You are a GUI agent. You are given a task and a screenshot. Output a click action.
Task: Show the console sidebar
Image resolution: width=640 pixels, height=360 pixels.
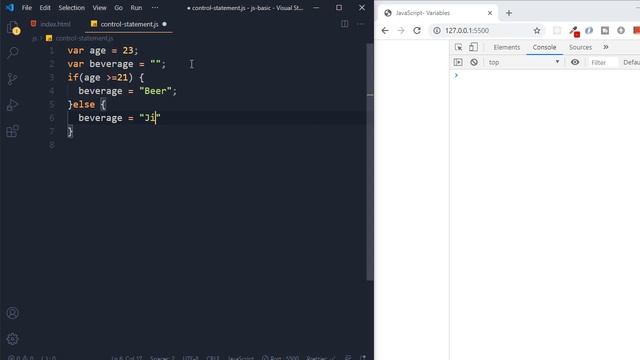458,62
